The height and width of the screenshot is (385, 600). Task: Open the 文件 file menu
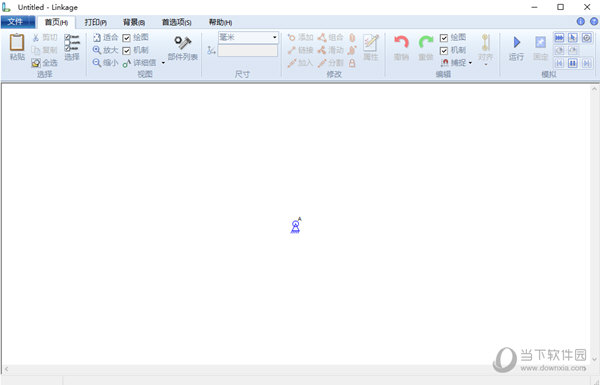[18, 22]
